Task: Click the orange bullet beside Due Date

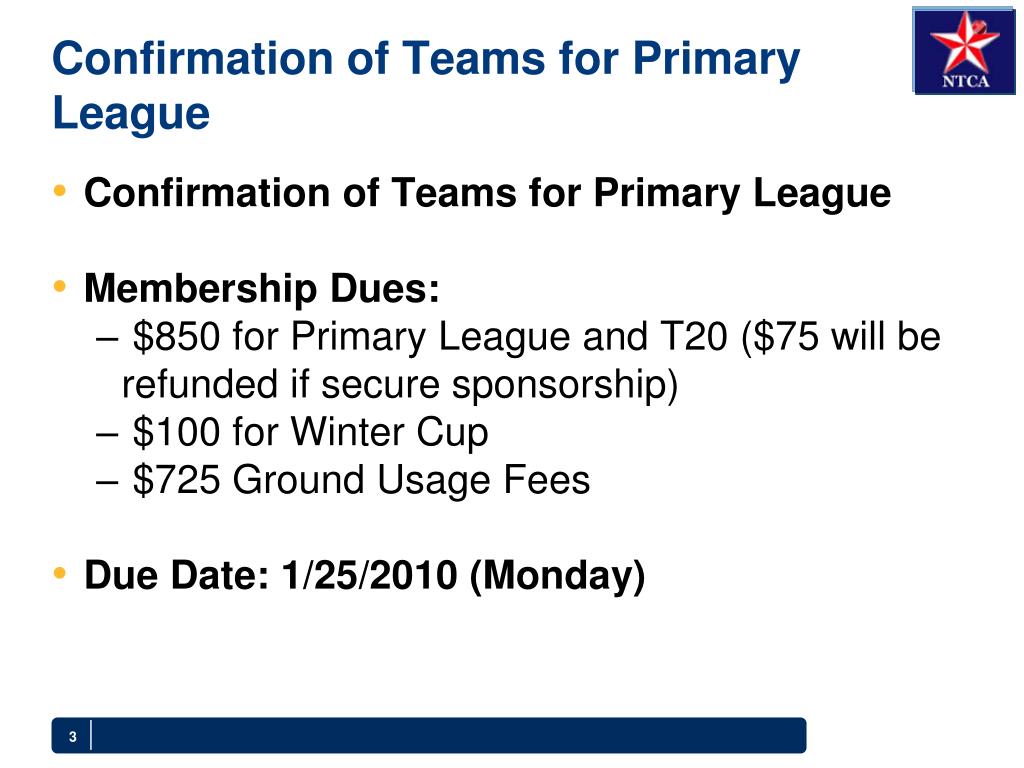Action: pos(60,573)
